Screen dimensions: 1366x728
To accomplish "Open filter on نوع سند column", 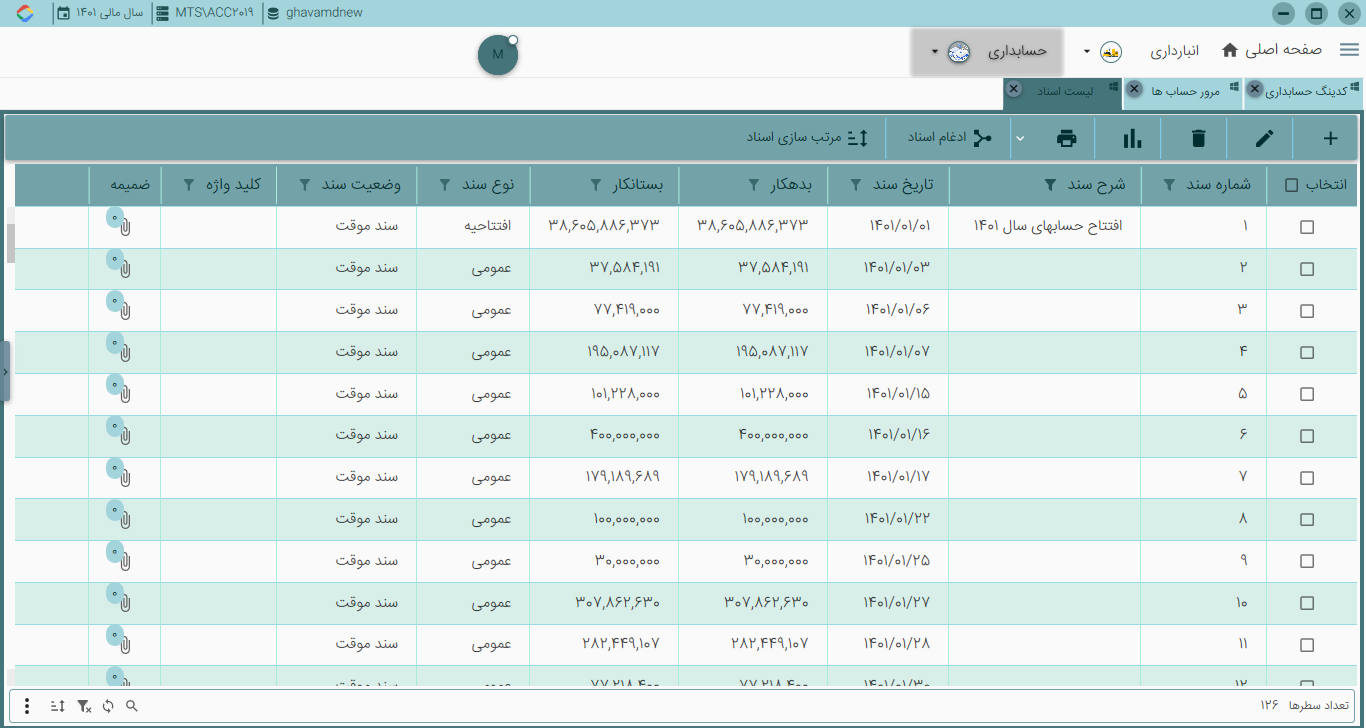I will tap(446, 185).
